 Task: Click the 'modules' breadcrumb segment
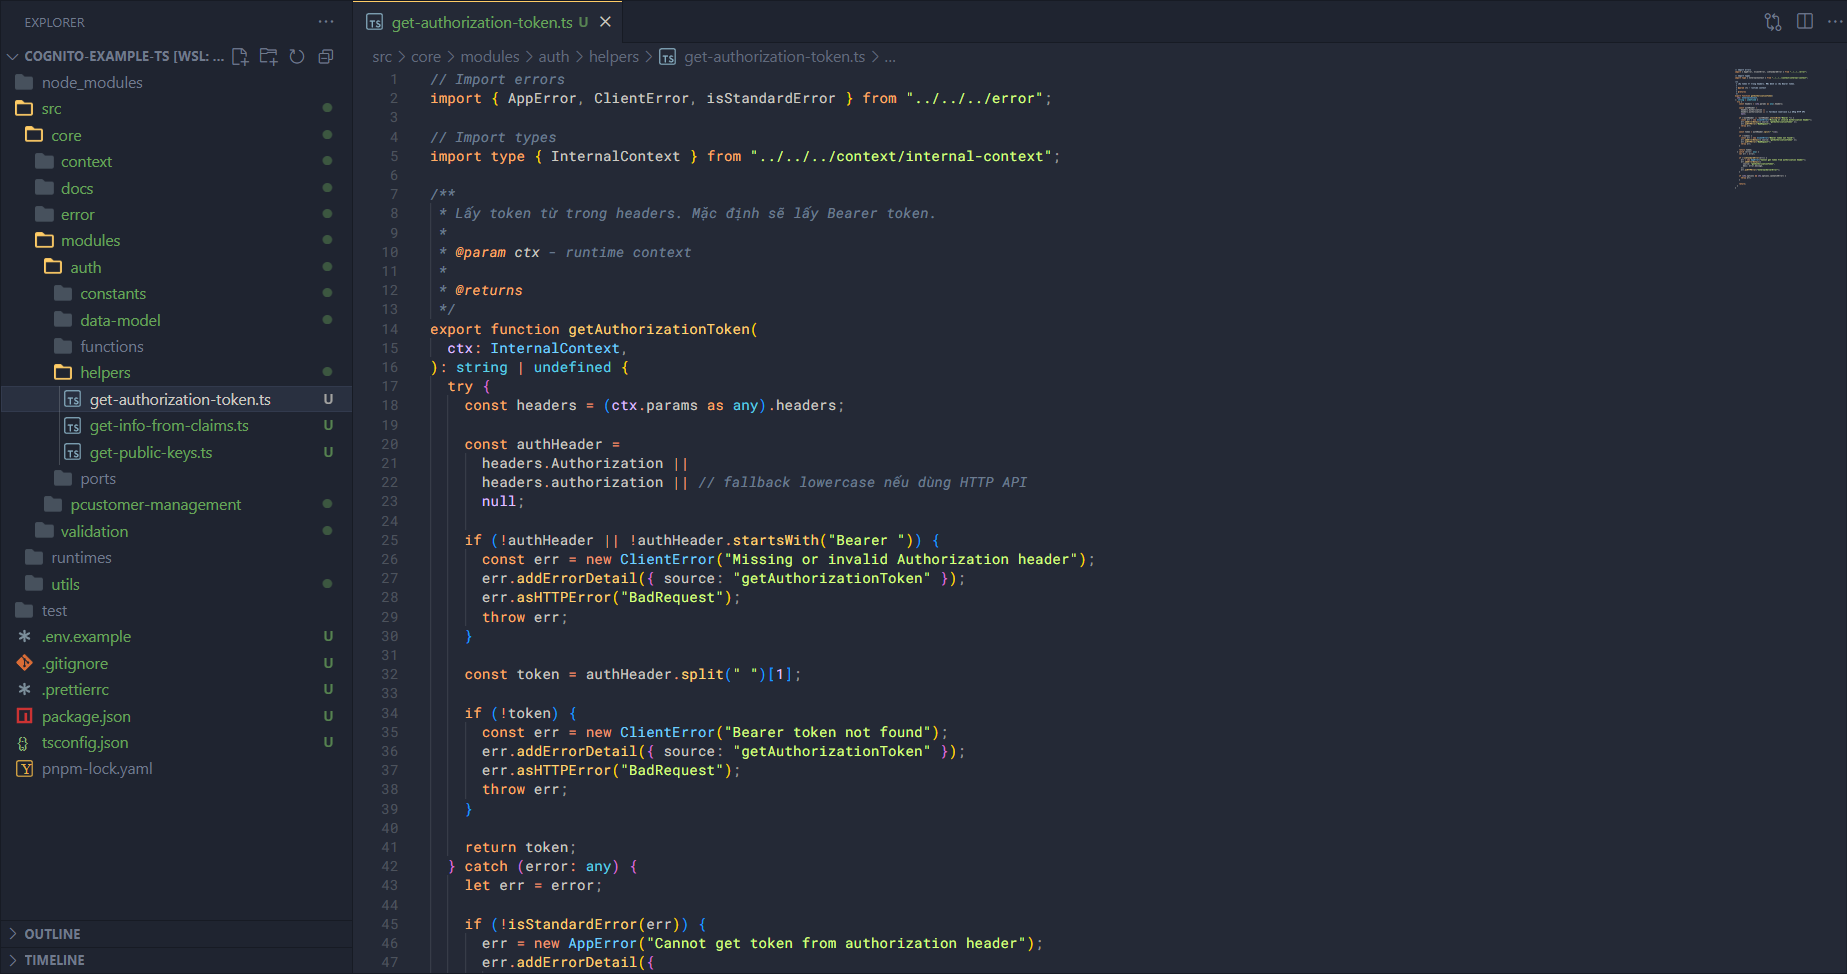[x=489, y=57]
